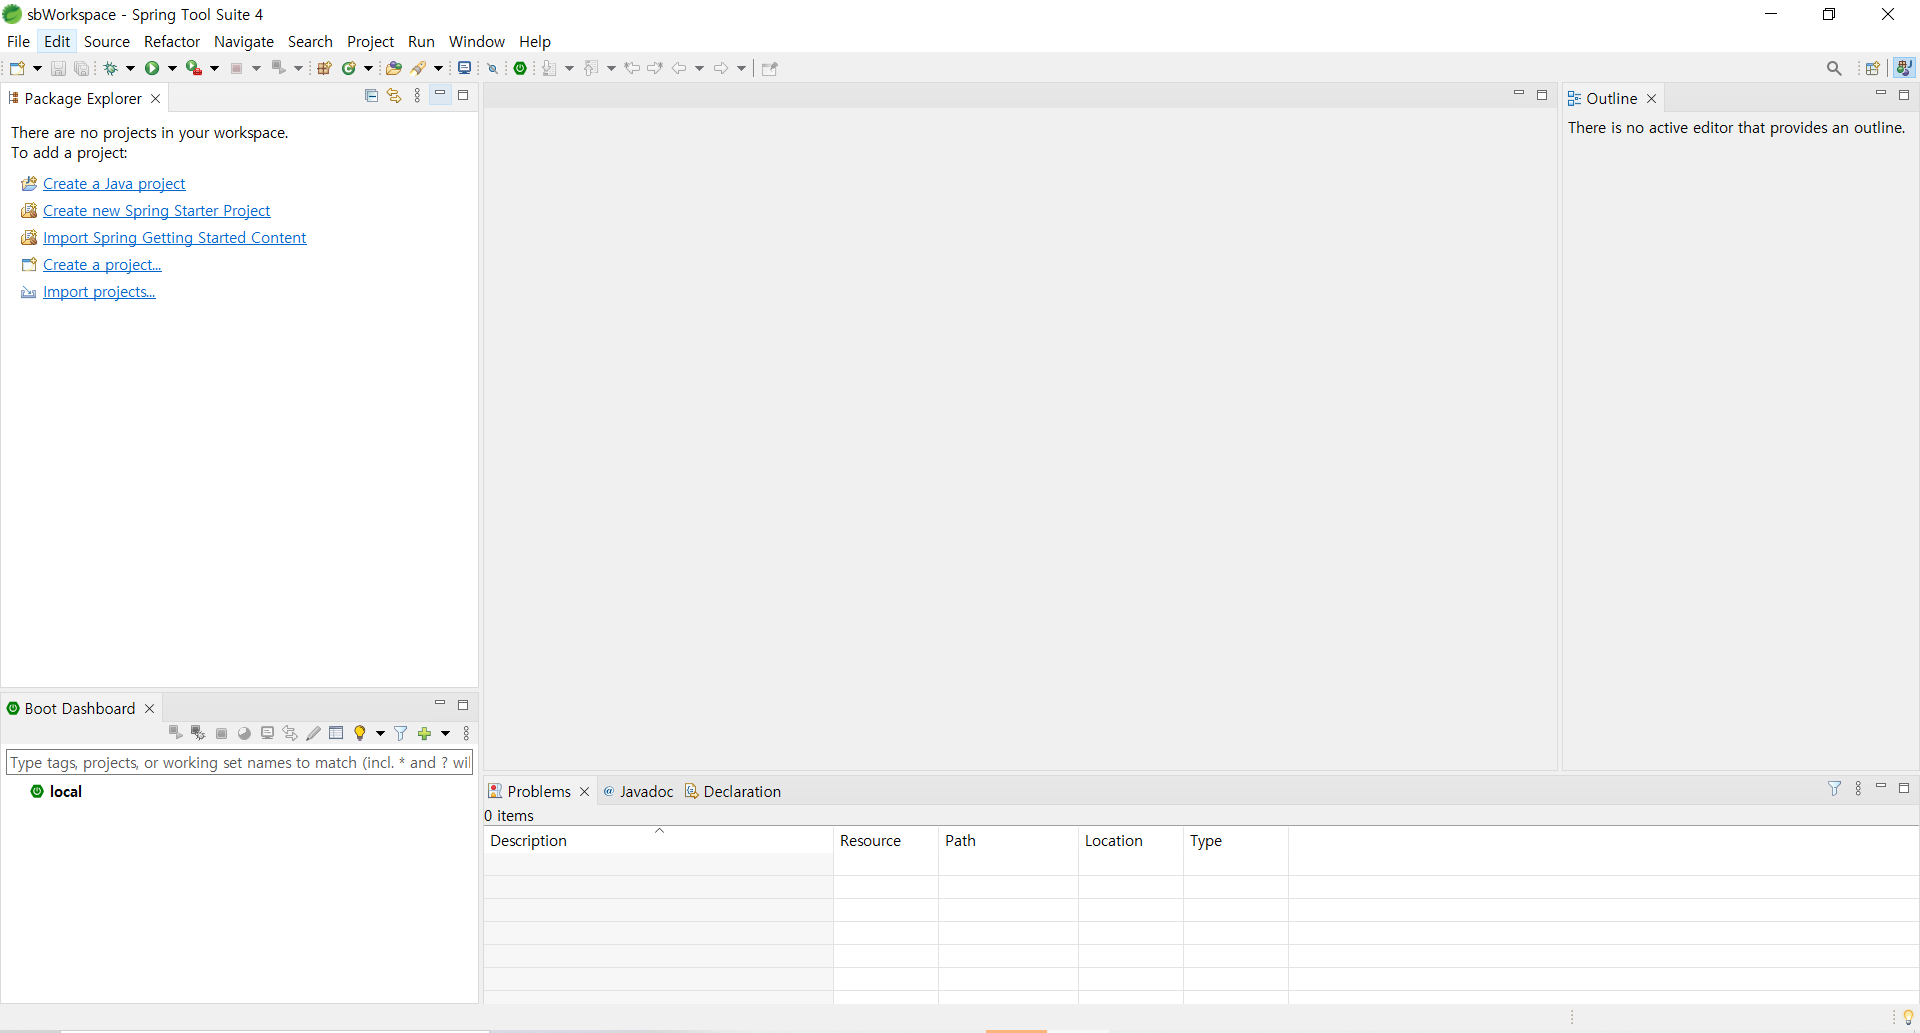
Task: Click the Save icon in main toolbar
Action: 58,68
